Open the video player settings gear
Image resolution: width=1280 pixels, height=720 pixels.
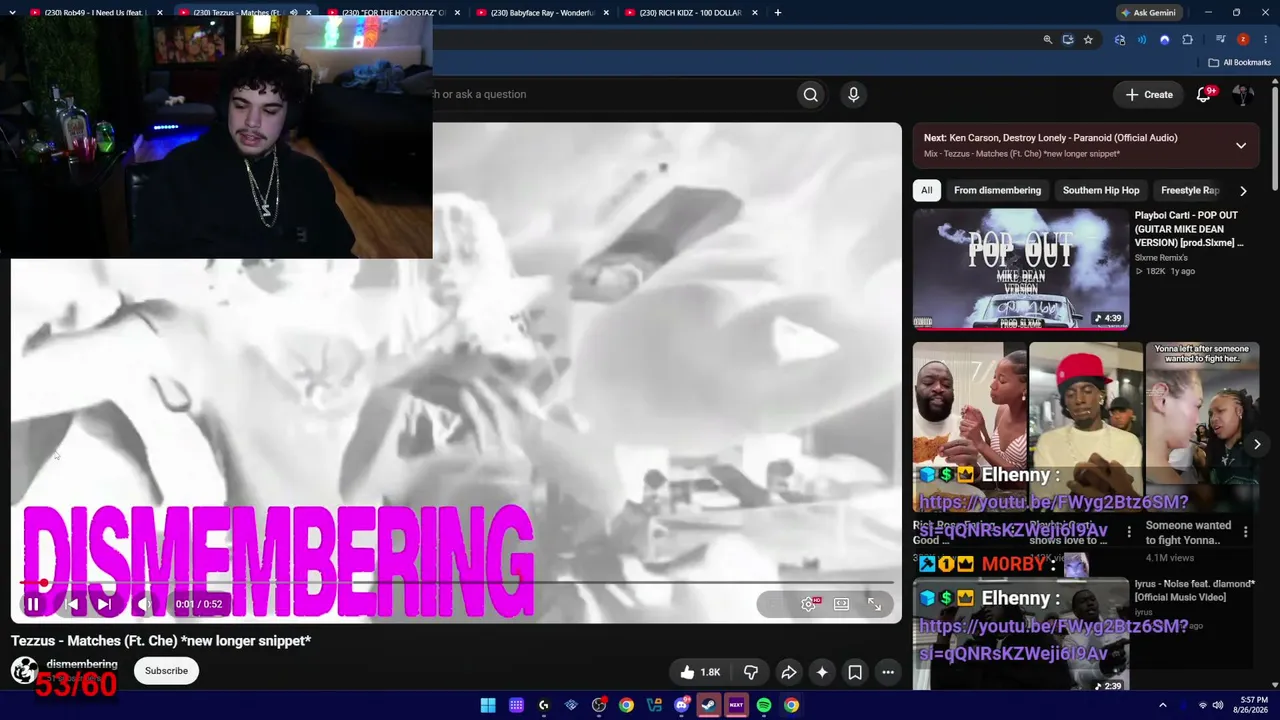808,604
